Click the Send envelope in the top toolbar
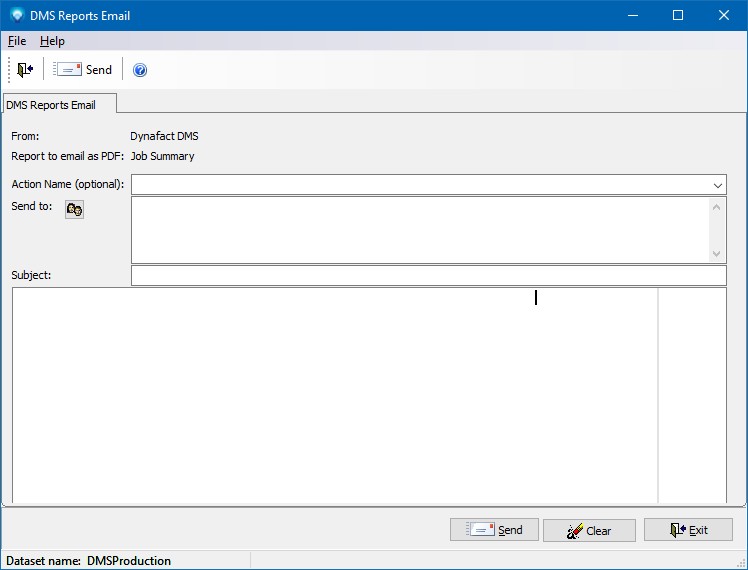The image size is (748, 570). 83,69
